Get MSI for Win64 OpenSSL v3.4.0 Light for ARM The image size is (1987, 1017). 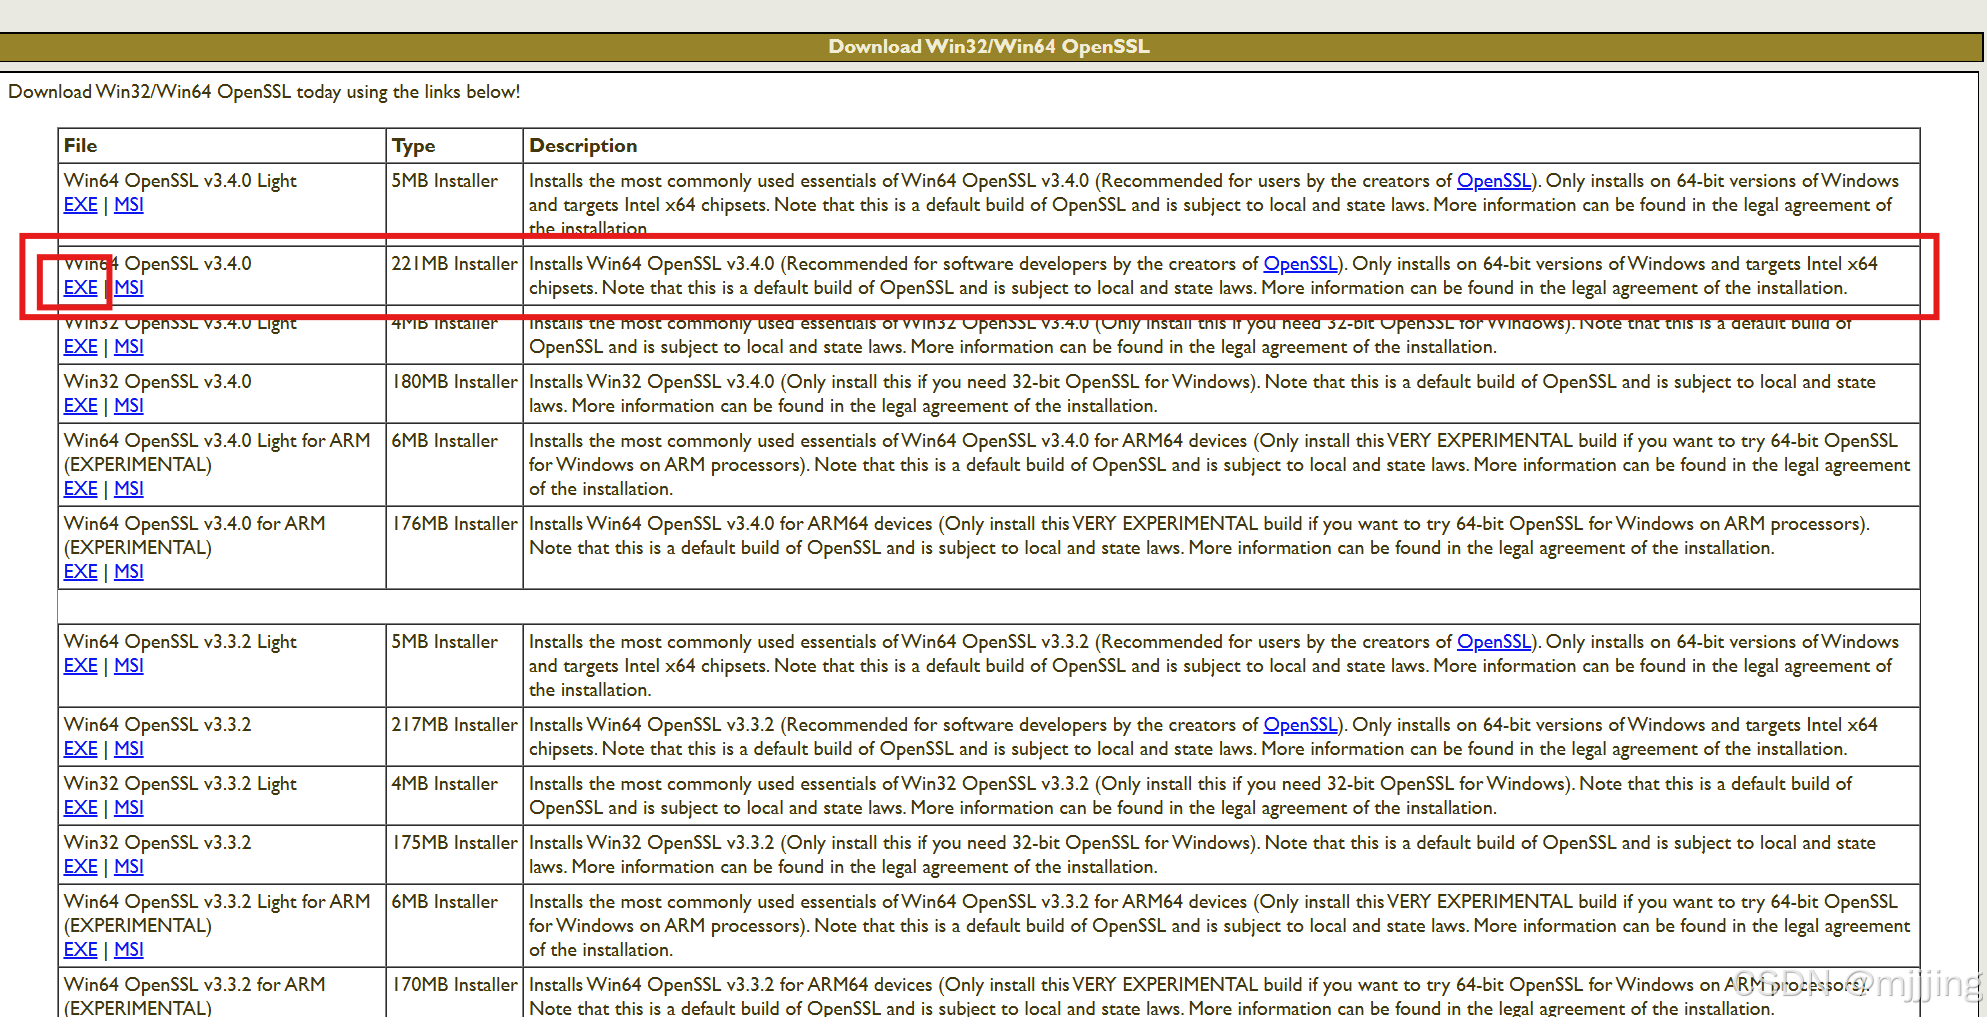(129, 489)
